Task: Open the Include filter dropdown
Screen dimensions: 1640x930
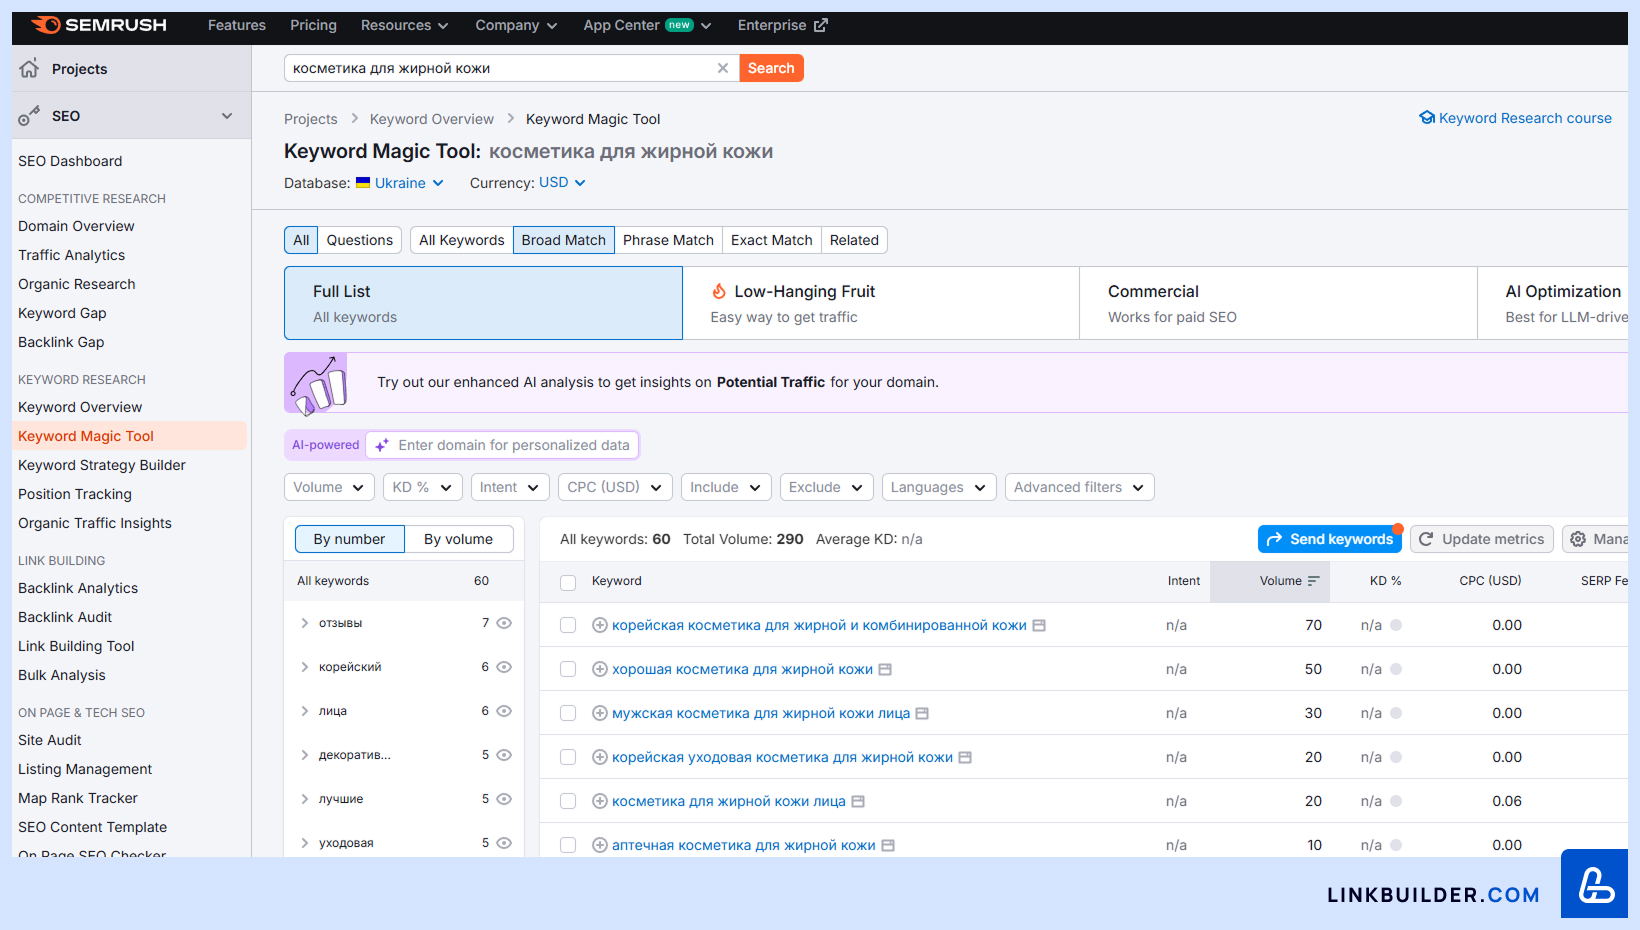Action: coord(726,487)
